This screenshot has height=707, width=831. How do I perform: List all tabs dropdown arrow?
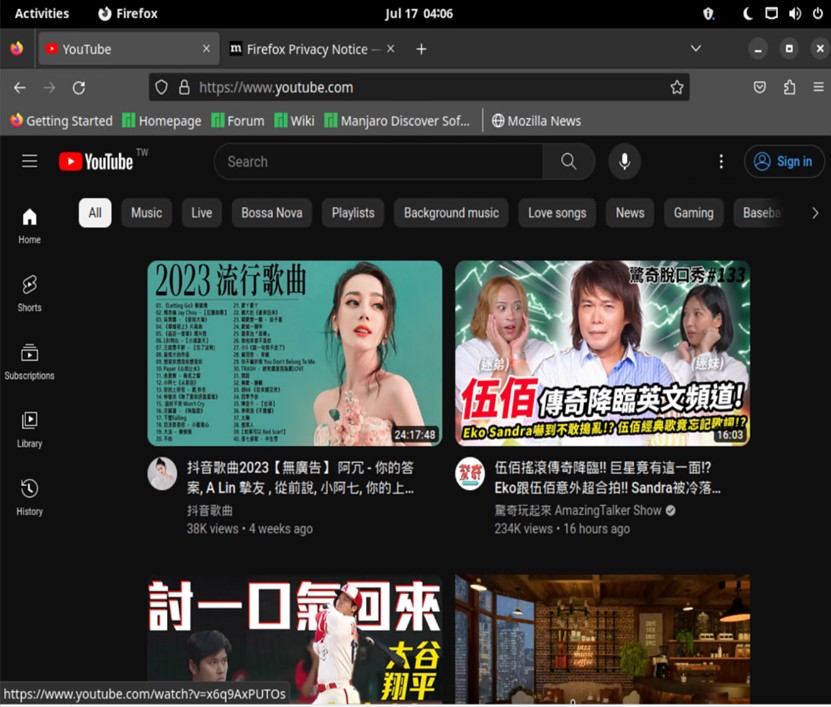tap(695, 49)
